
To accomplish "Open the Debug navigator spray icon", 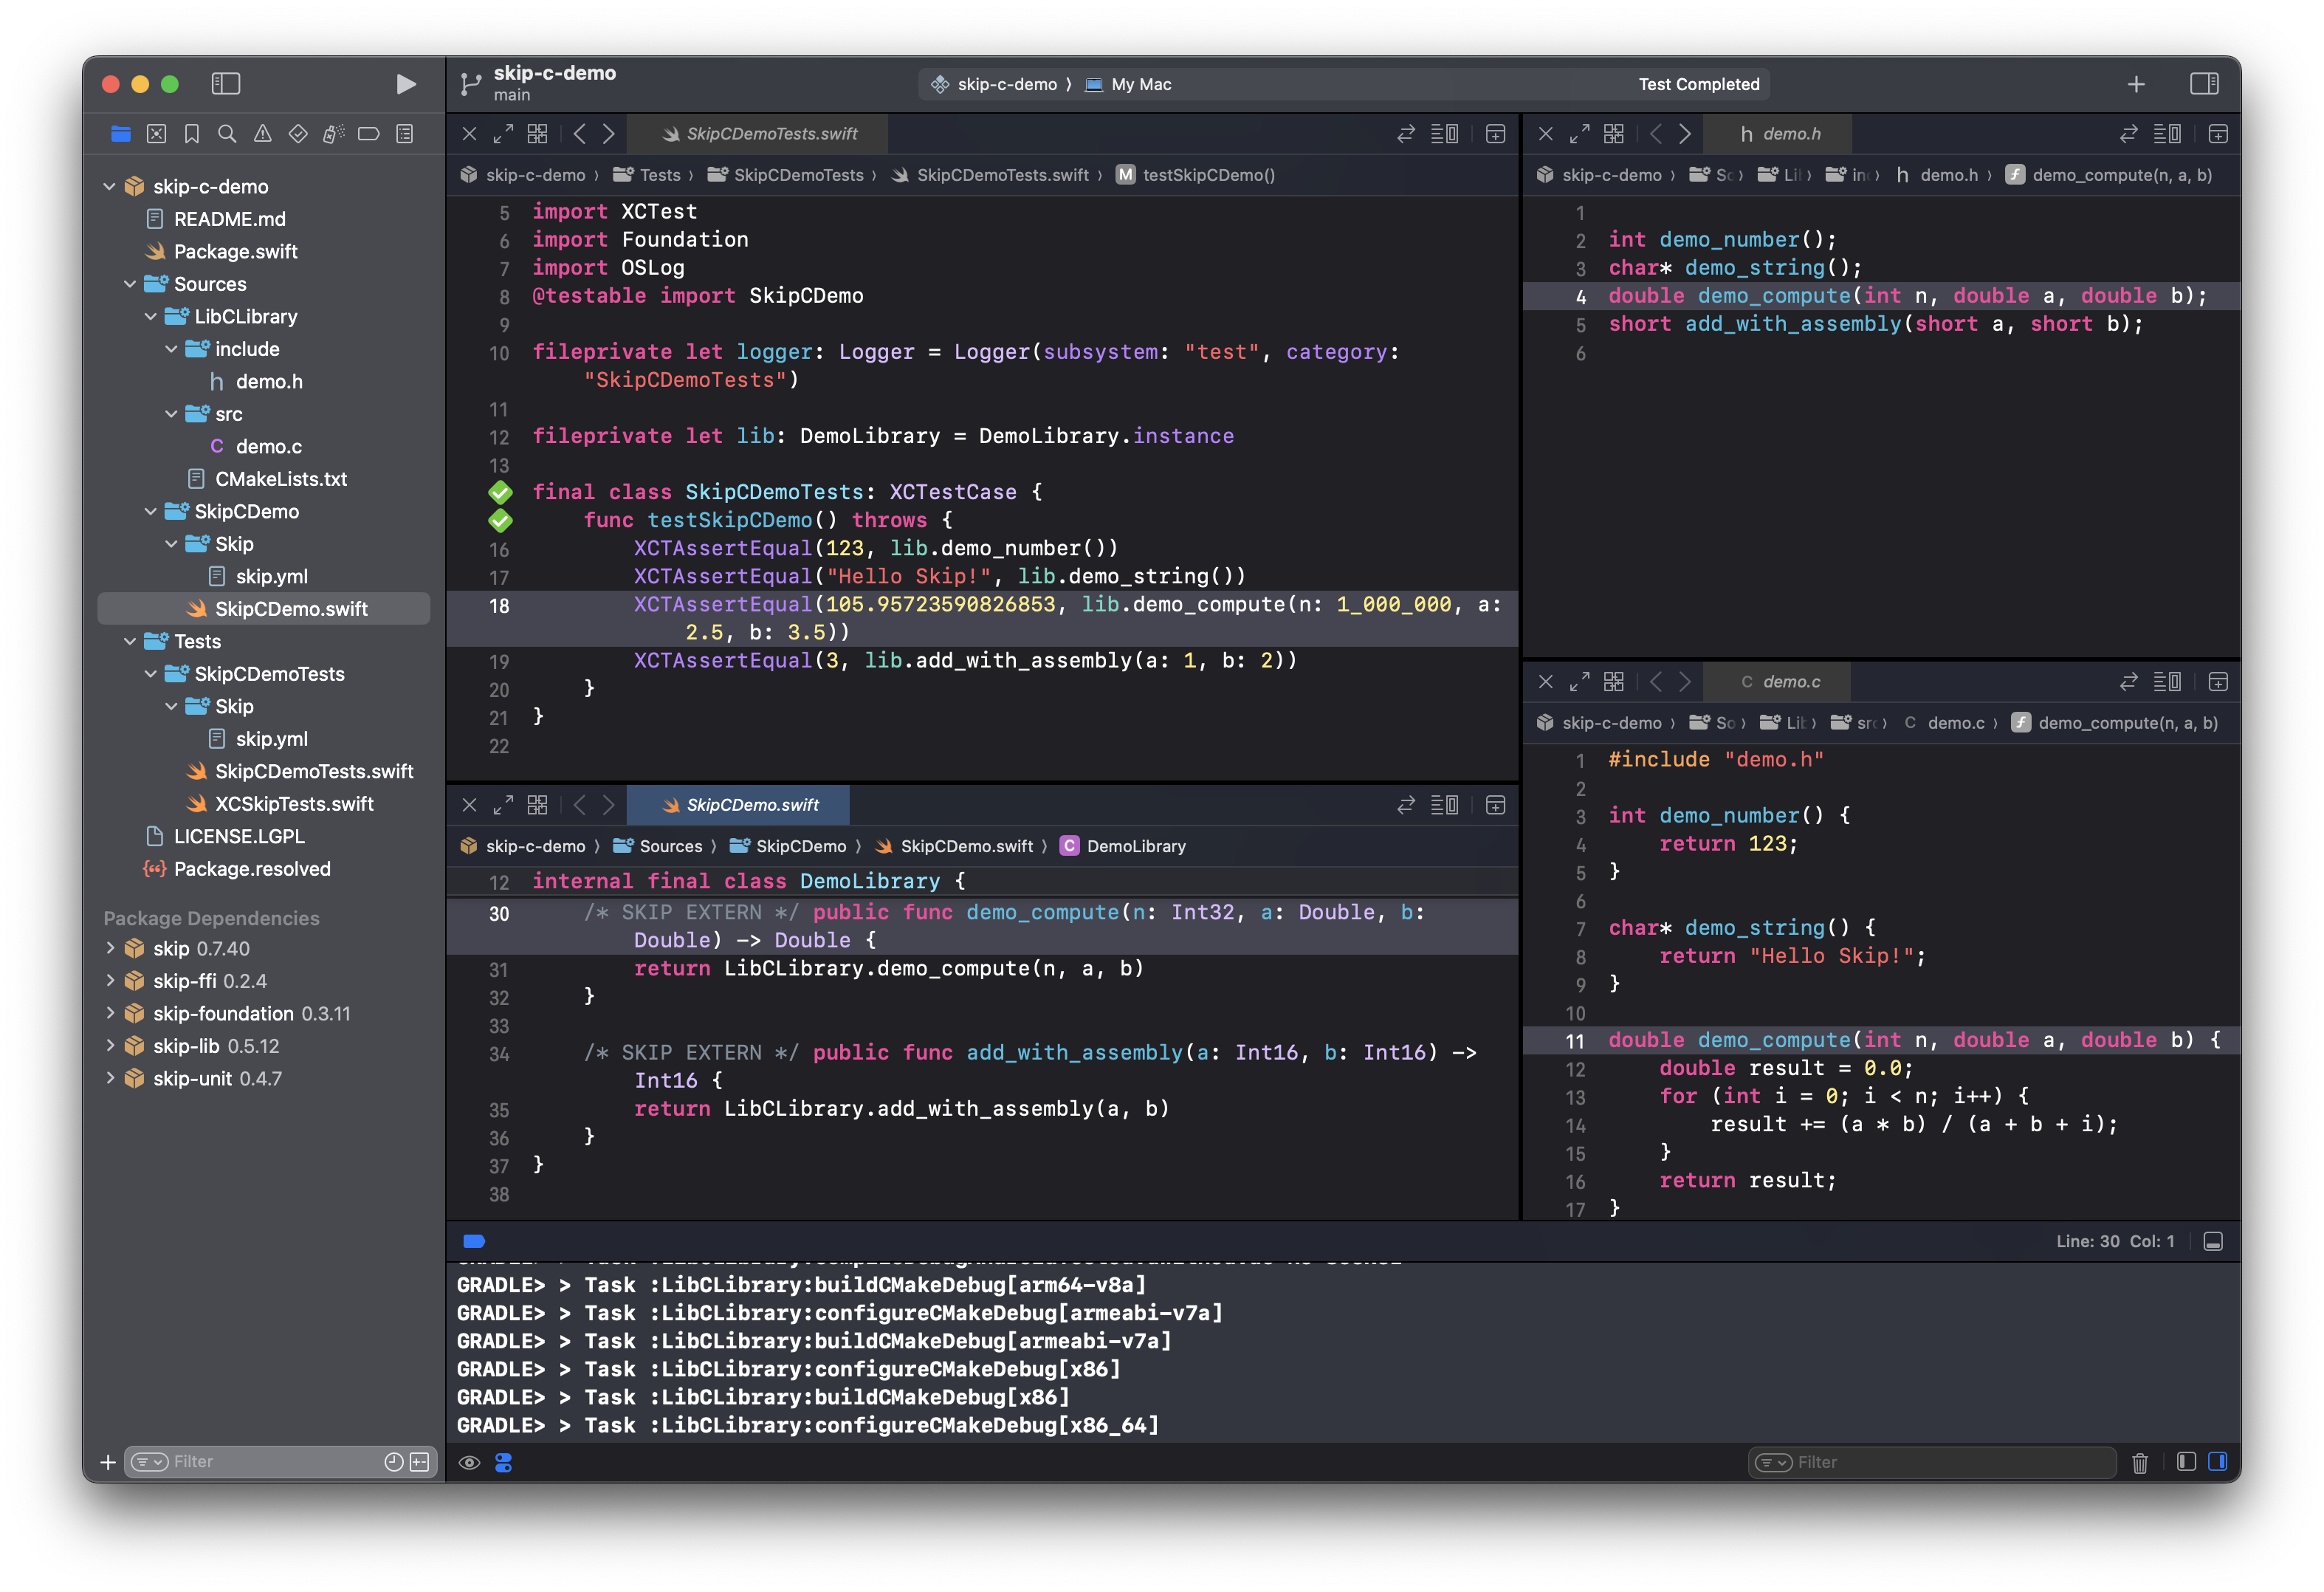I will pos(333,133).
